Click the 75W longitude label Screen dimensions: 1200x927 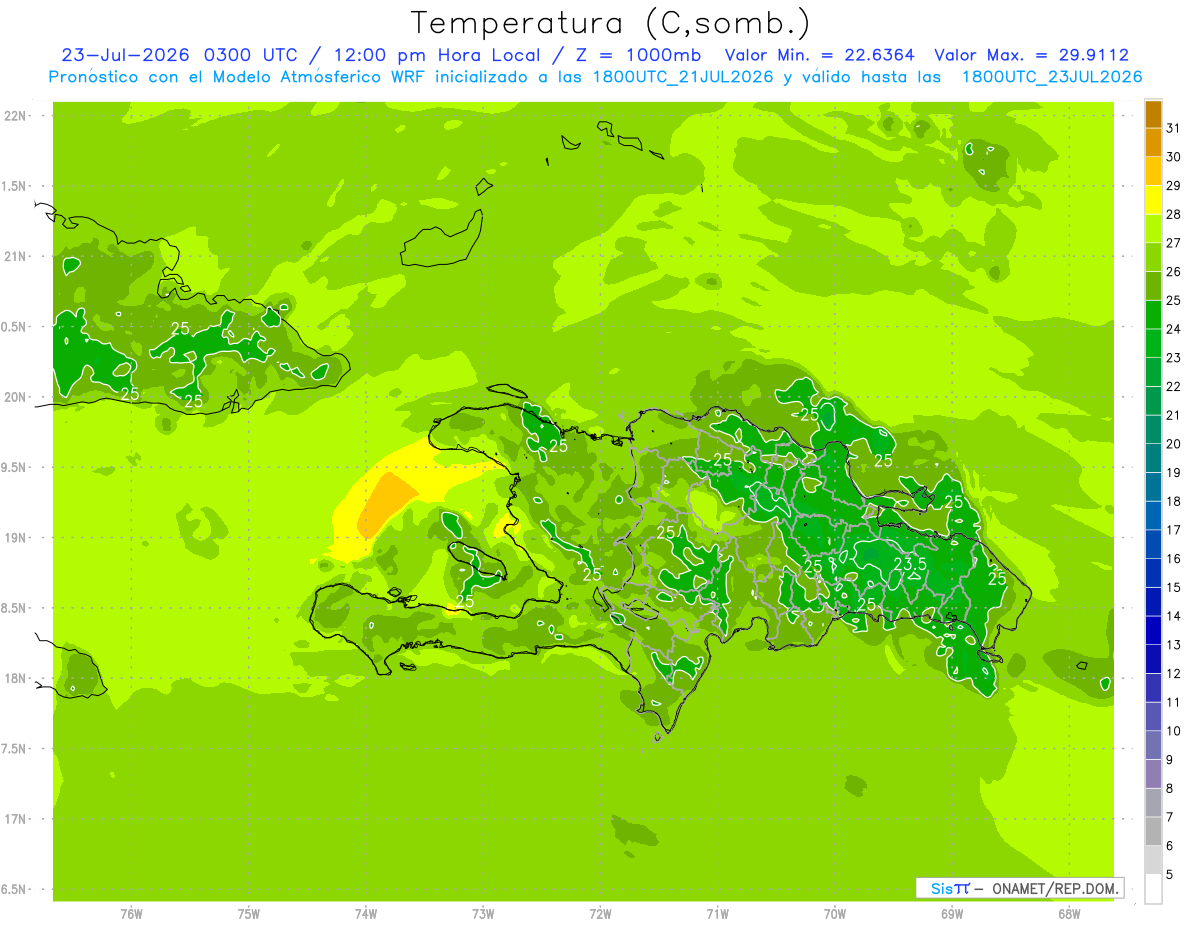click(x=249, y=913)
